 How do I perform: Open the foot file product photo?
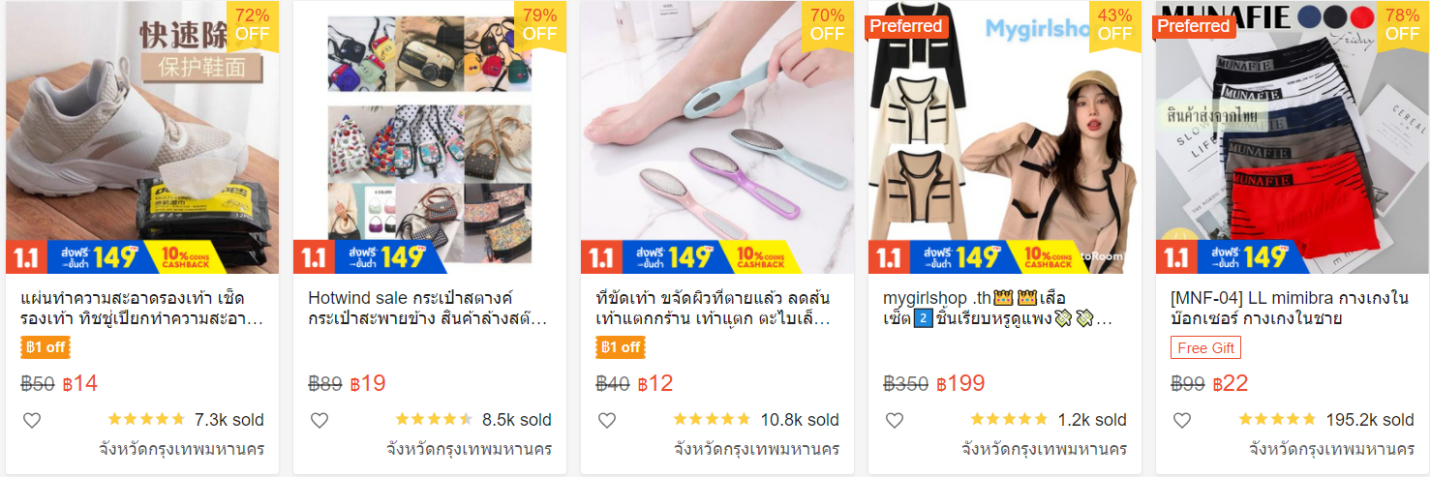click(x=717, y=137)
